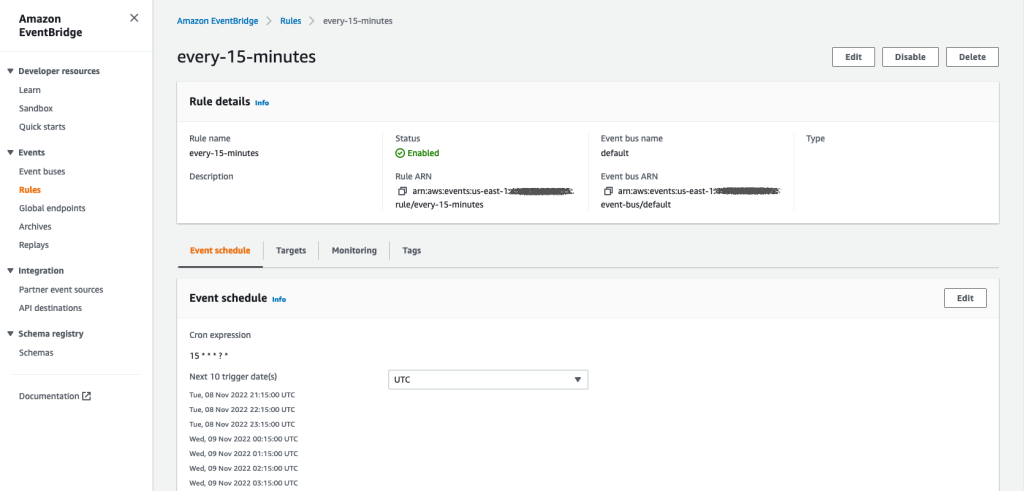The height and width of the screenshot is (491, 1024).
Task: Click the every-15-minutes page heading
Action: click(246, 57)
